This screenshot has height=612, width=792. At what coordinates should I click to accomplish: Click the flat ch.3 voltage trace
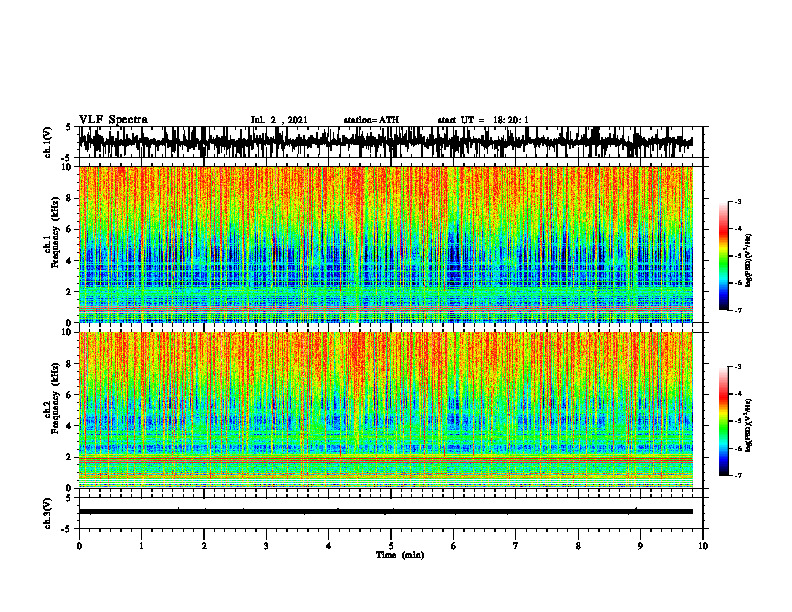tap(386, 512)
